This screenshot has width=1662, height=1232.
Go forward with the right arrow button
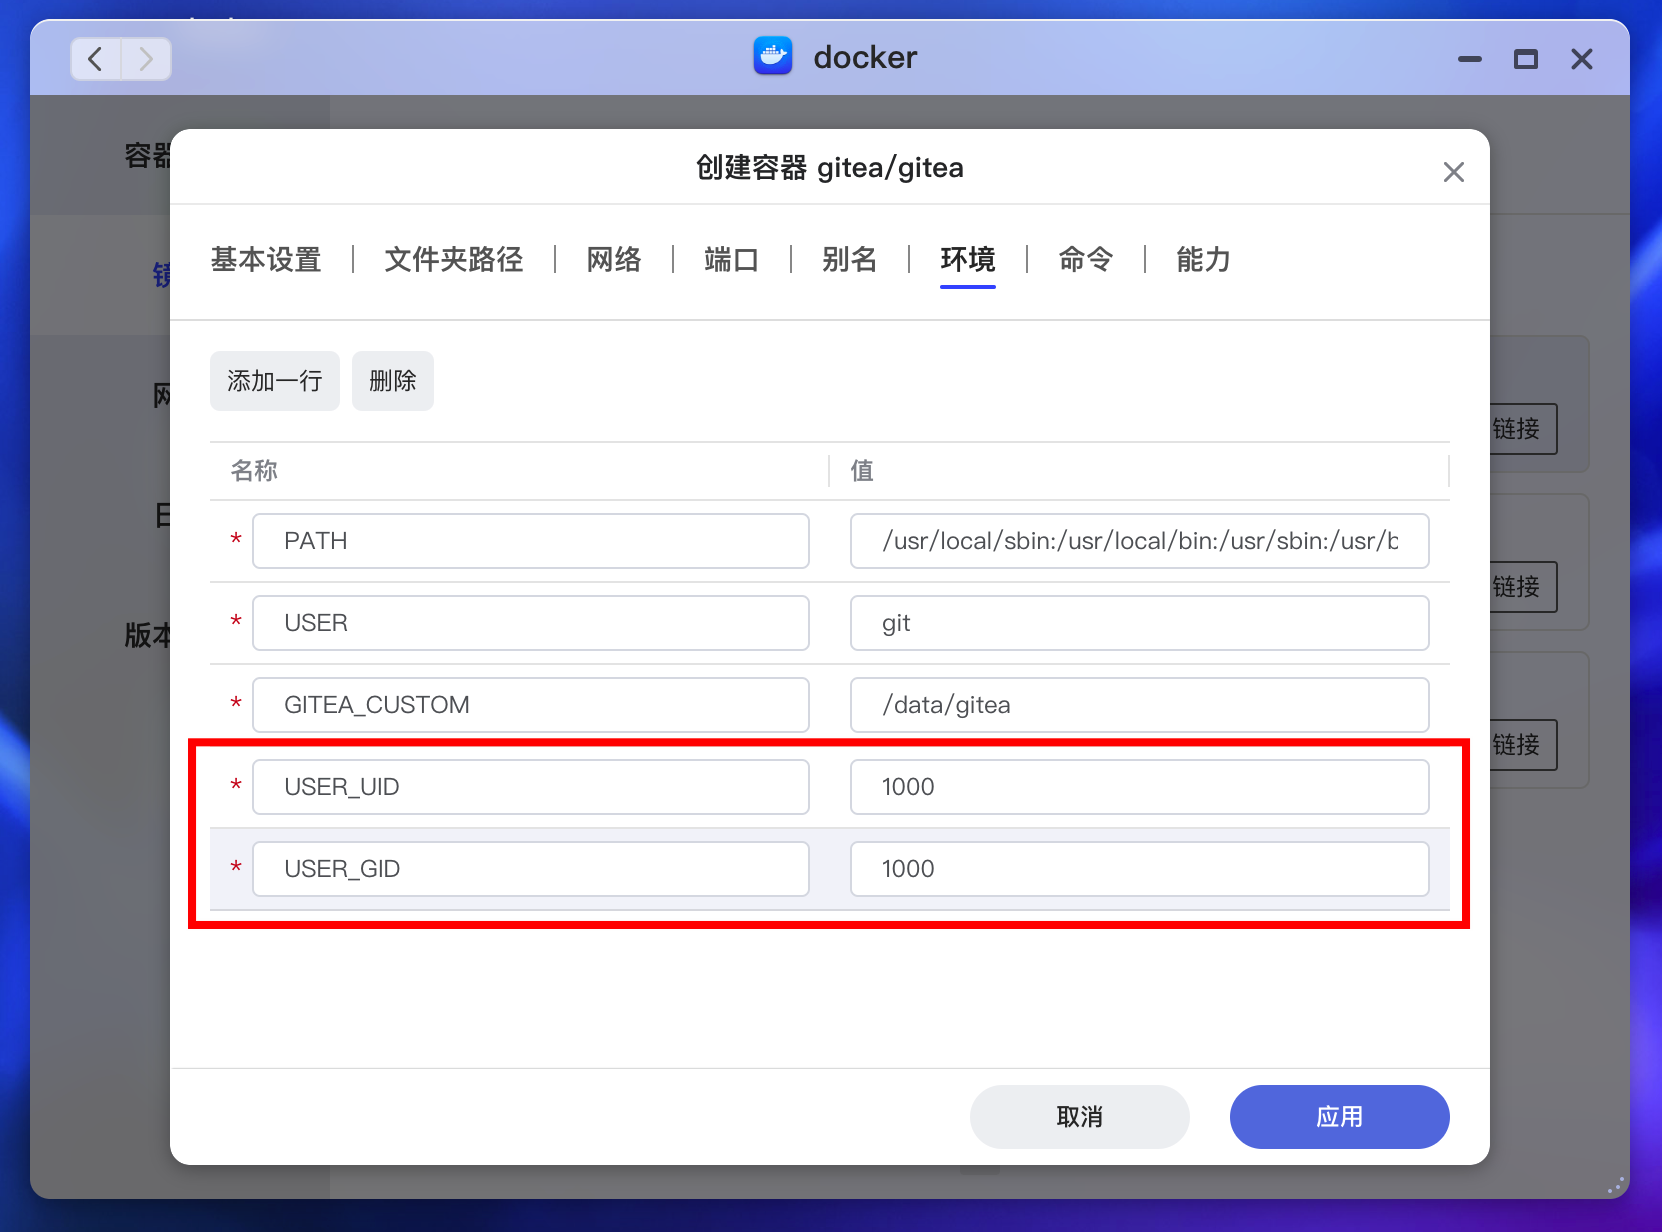tap(146, 59)
